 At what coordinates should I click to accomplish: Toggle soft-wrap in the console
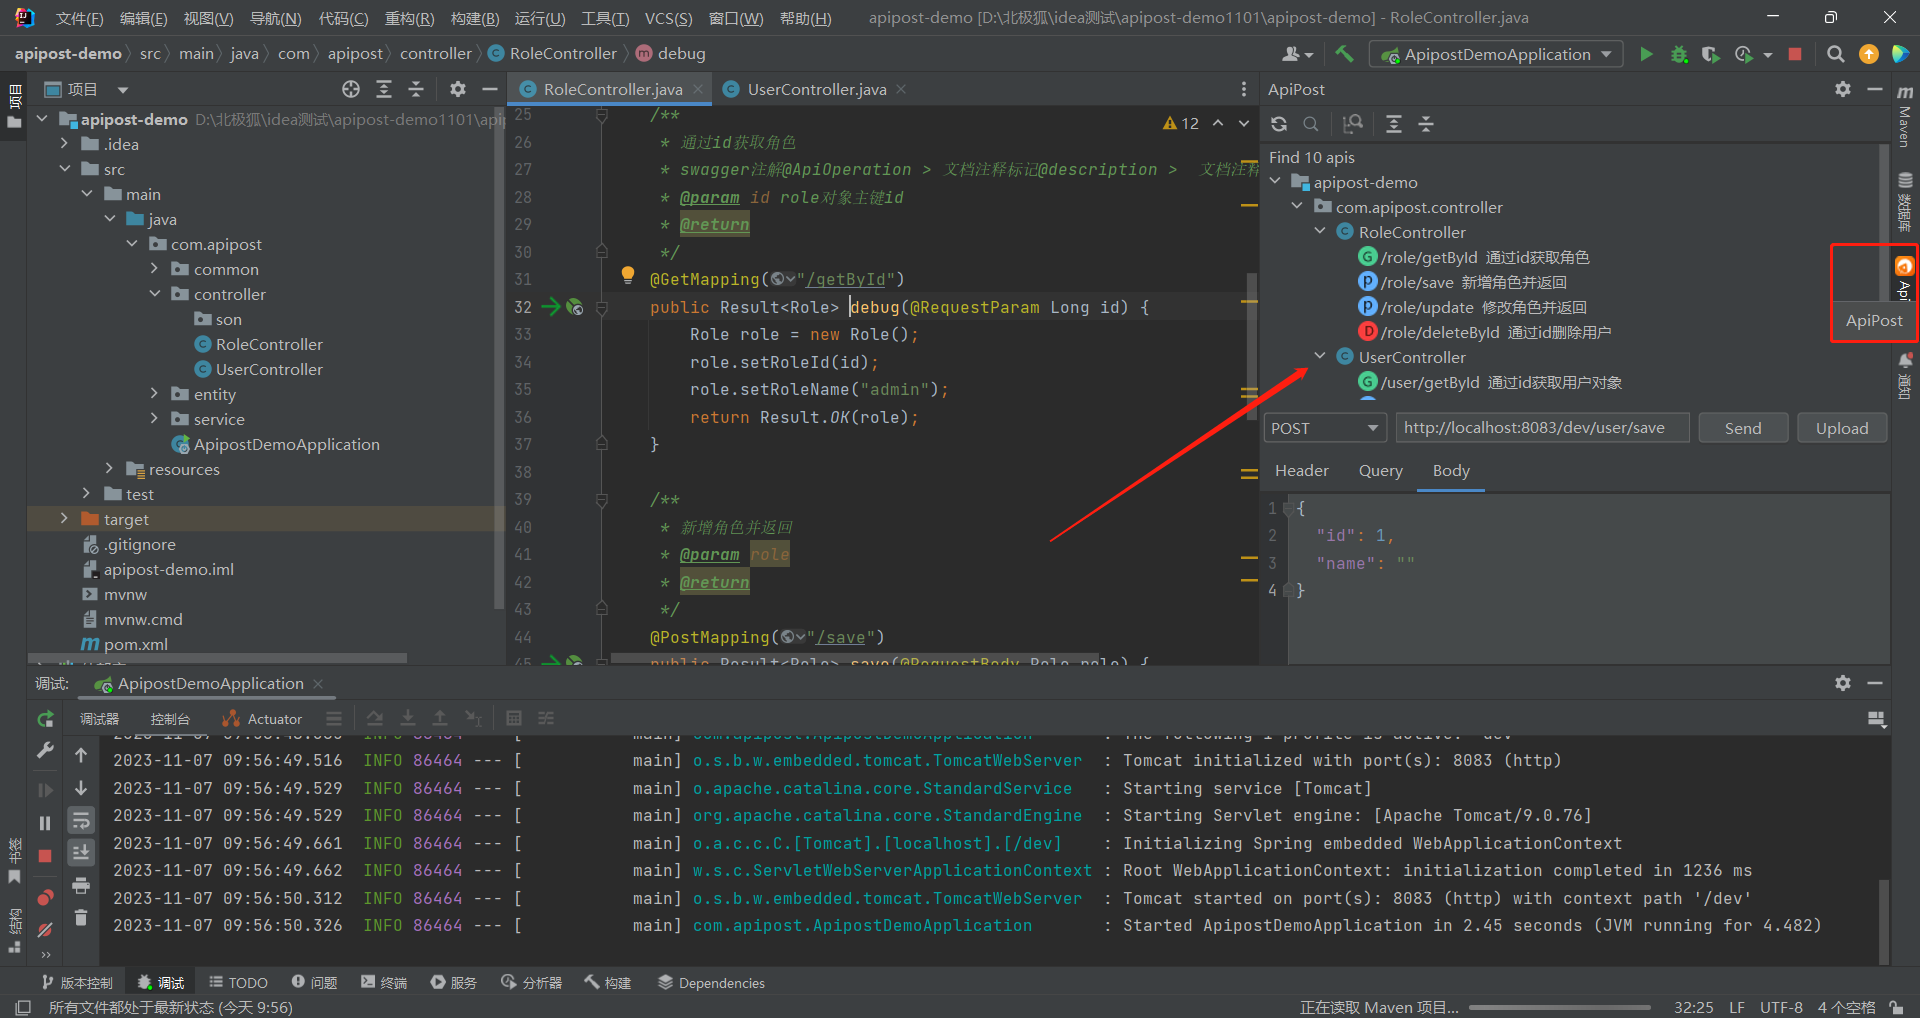[x=81, y=821]
